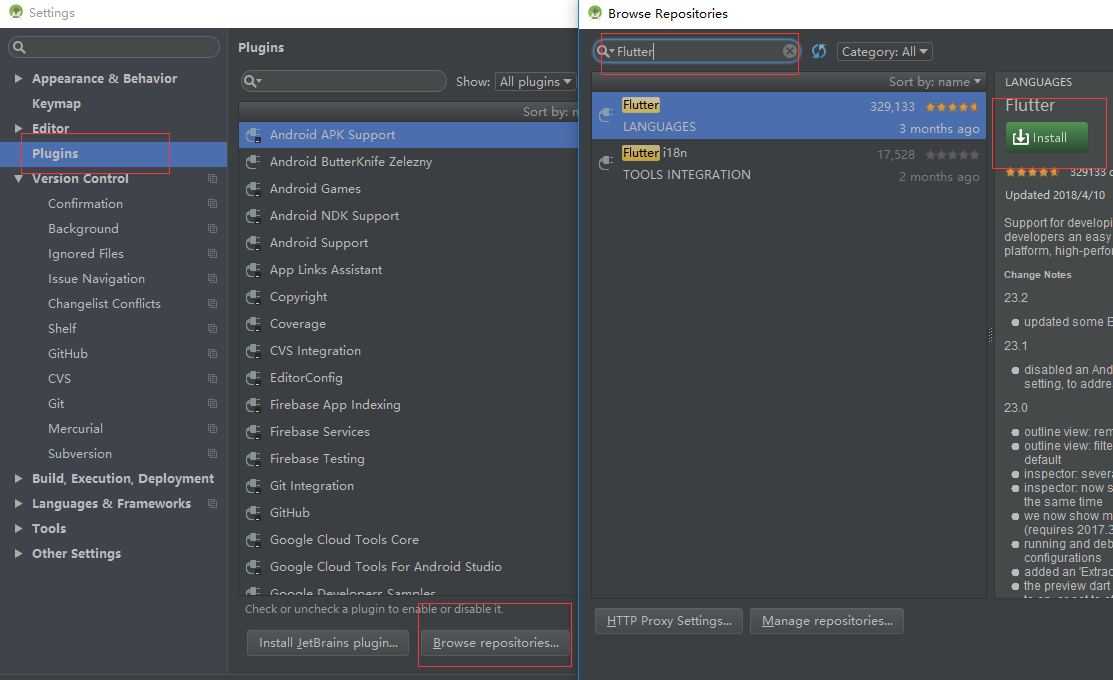This screenshot has height=680, width=1113.
Task: Open HTTP Proxy Settings
Action: point(669,620)
